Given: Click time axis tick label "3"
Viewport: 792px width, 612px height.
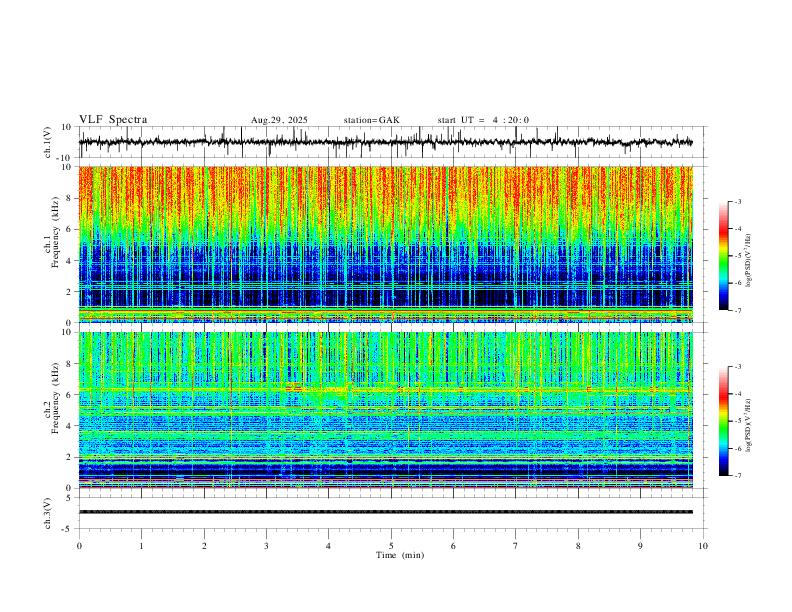Looking at the screenshot, I should (266, 546).
